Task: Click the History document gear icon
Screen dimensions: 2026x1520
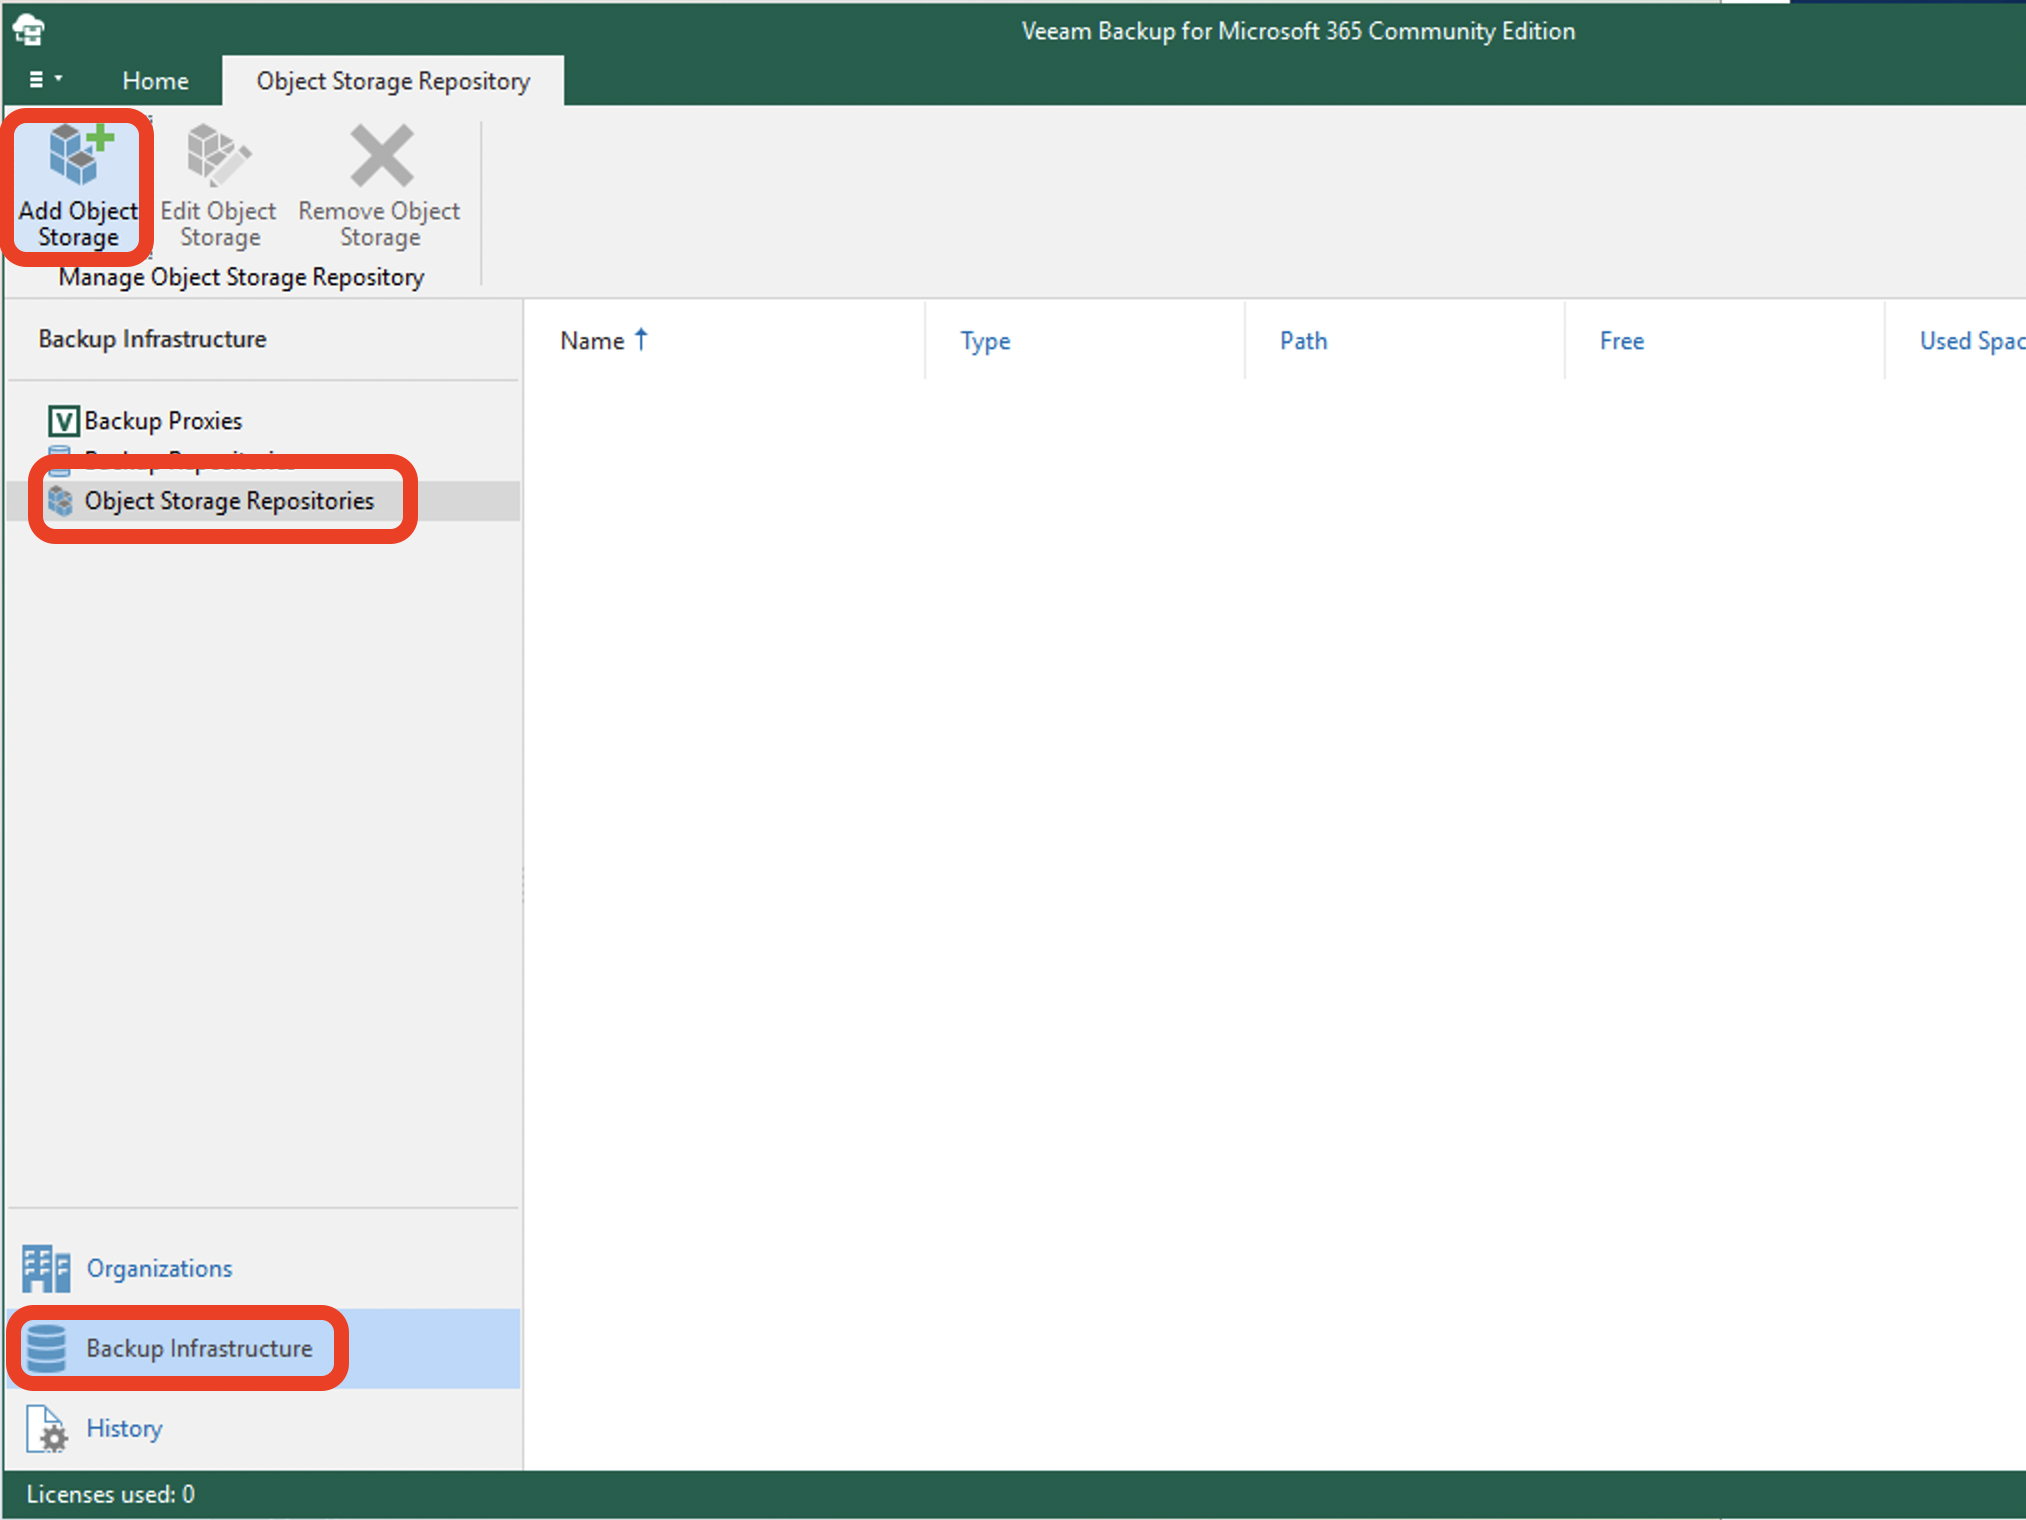Action: [46, 1428]
